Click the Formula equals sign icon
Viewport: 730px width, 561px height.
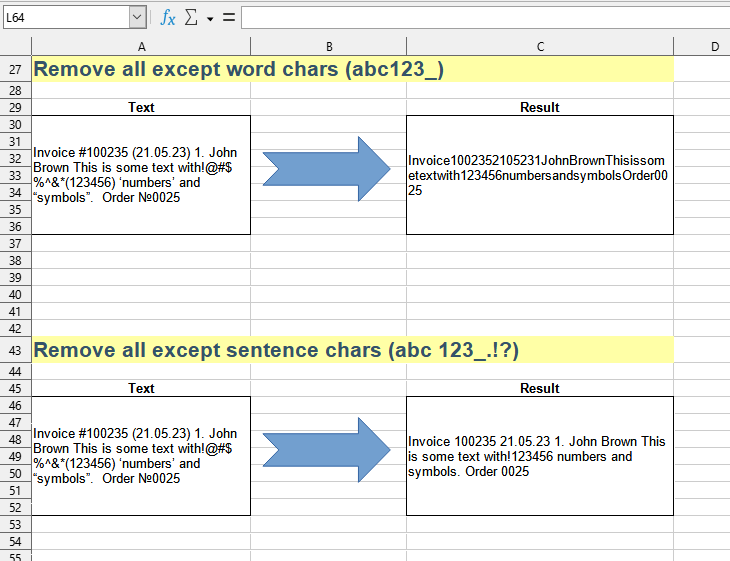(228, 18)
